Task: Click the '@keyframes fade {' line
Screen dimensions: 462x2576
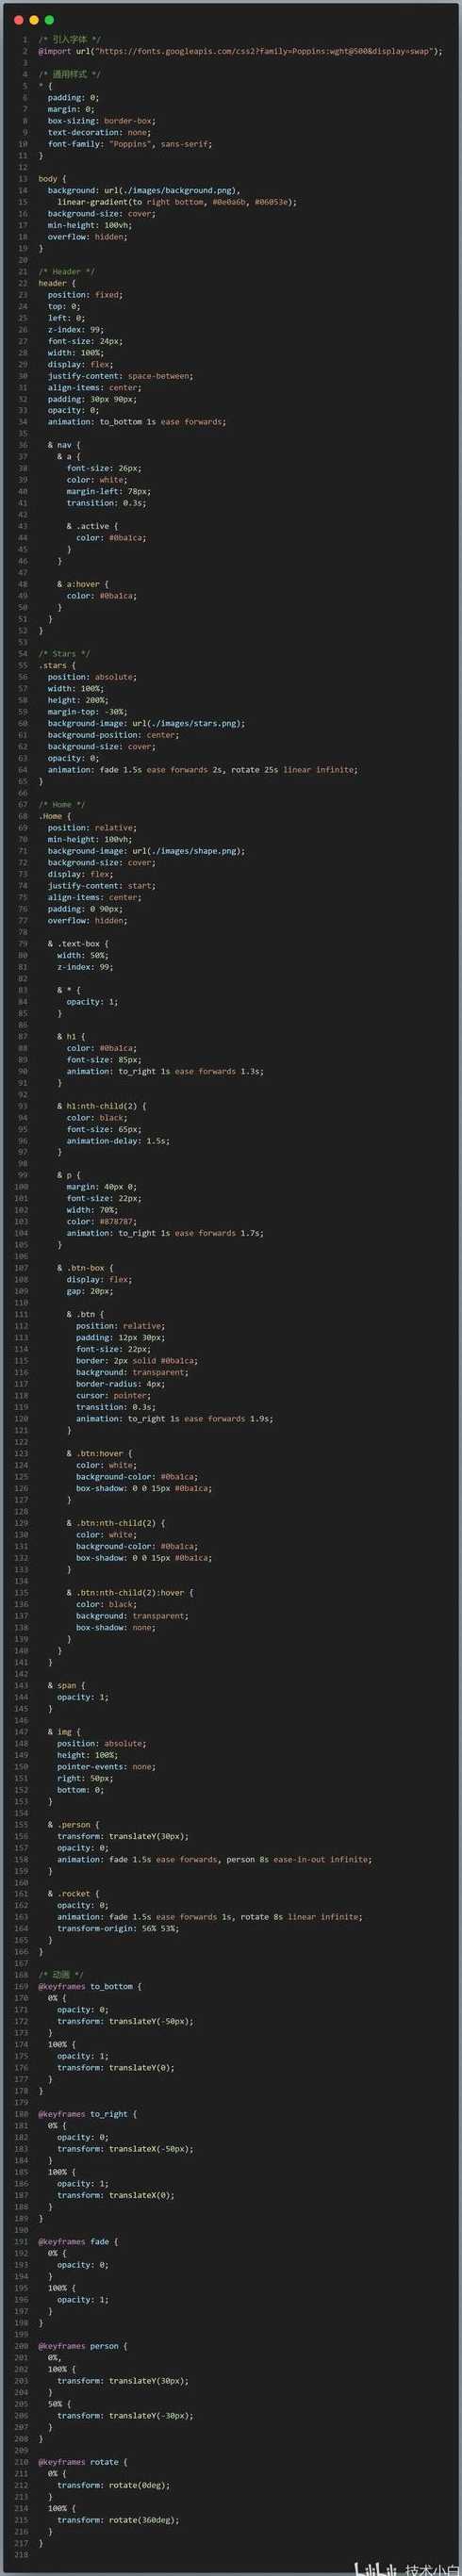Action: click(78, 2241)
